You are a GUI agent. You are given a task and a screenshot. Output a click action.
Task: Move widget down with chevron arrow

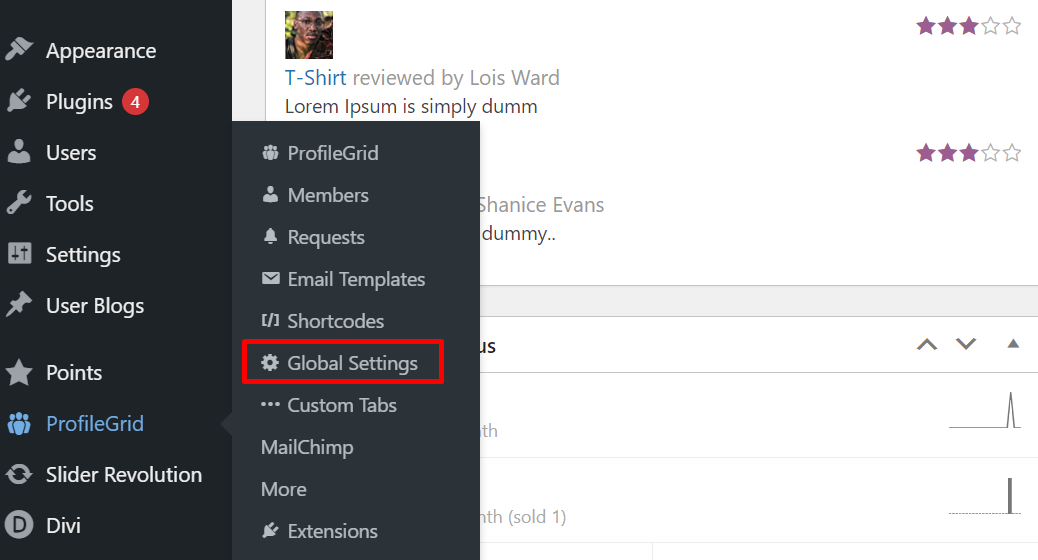[x=966, y=344]
